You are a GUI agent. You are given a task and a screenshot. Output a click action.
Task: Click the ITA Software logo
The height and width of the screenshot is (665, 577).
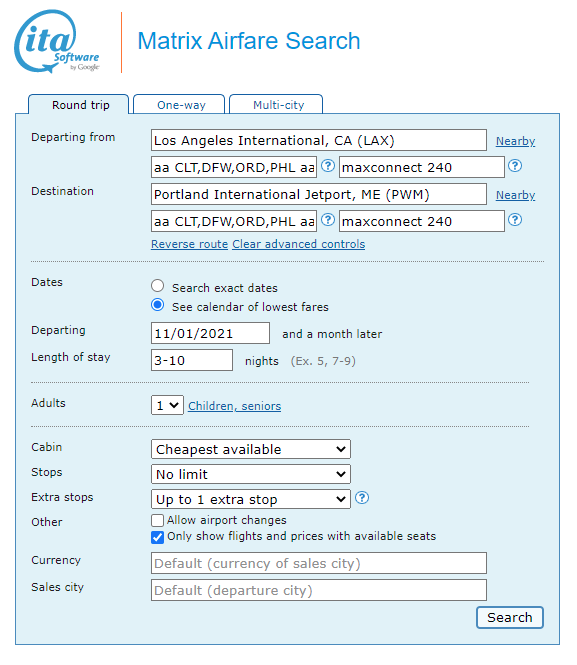point(57,42)
